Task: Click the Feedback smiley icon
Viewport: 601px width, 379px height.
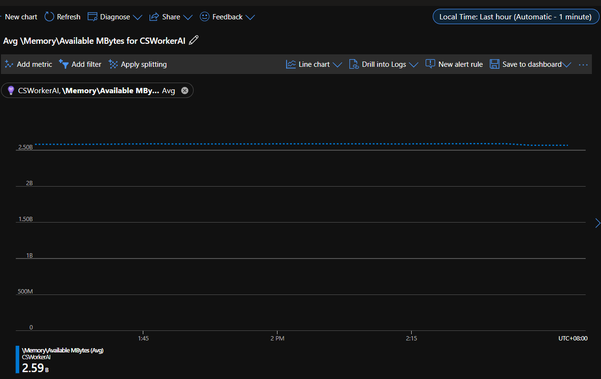Action: click(x=205, y=17)
